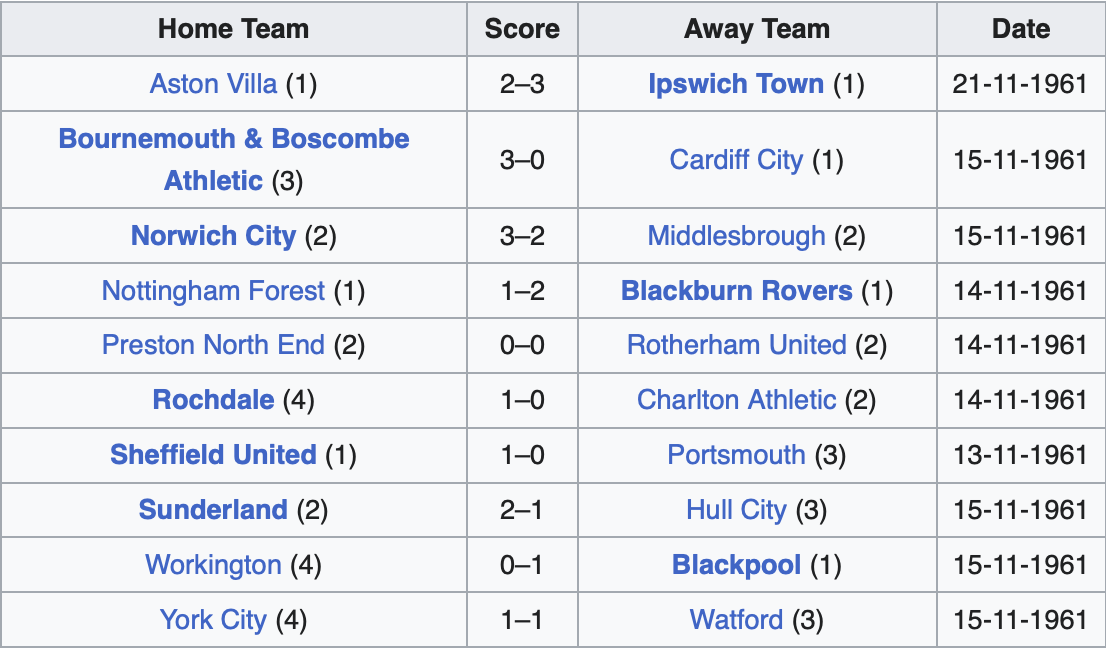Open the Aston Villa team link
The image size is (1106, 652).
tap(213, 84)
